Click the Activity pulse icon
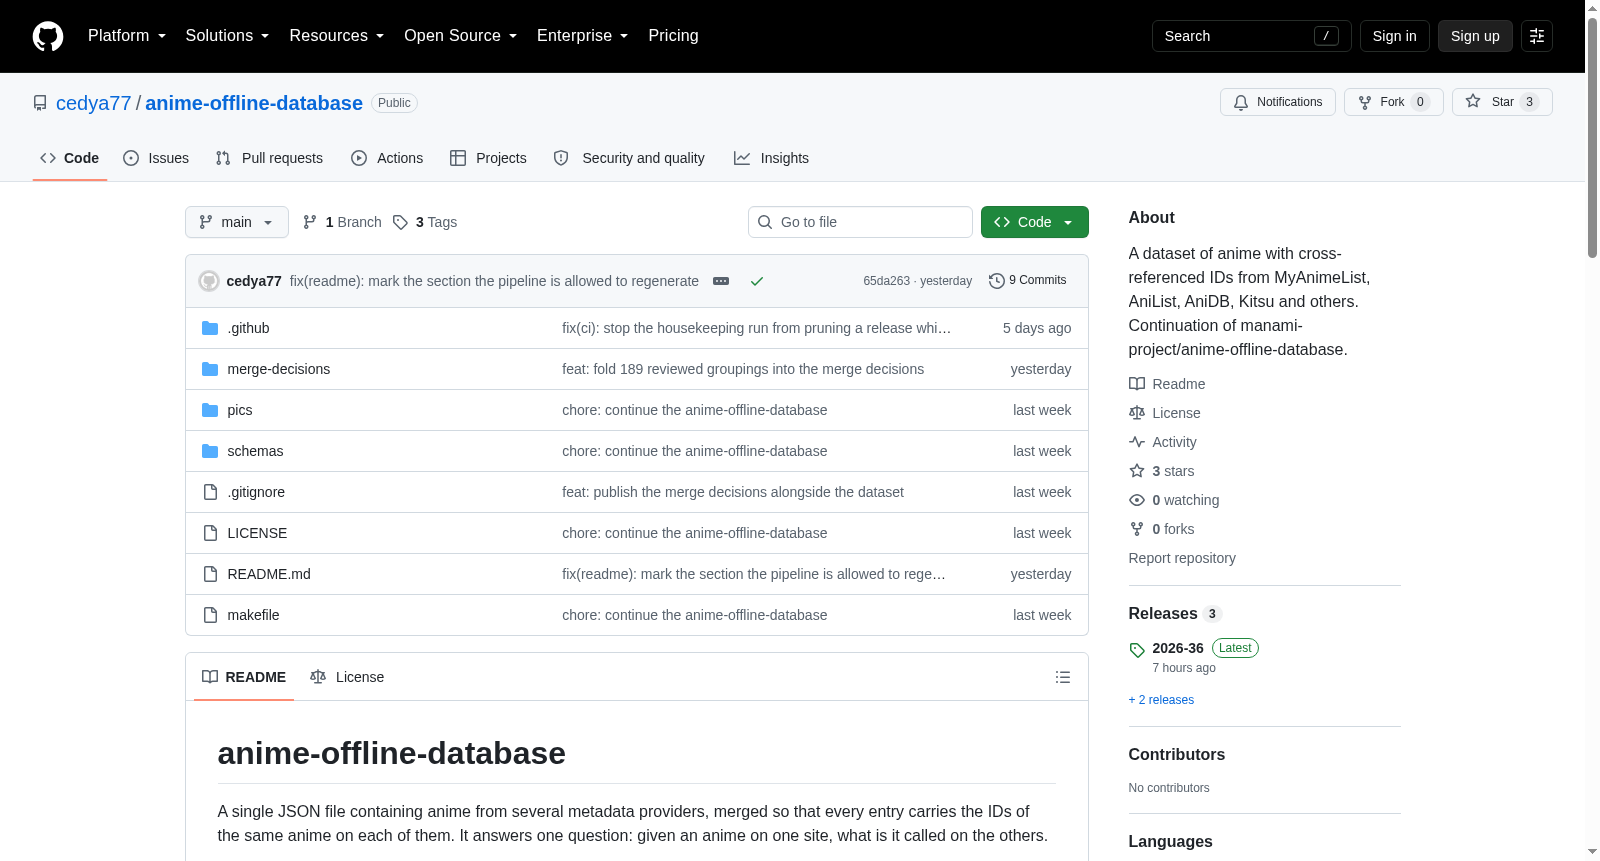This screenshot has width=1600, height=861. (x=1137, y=442)
